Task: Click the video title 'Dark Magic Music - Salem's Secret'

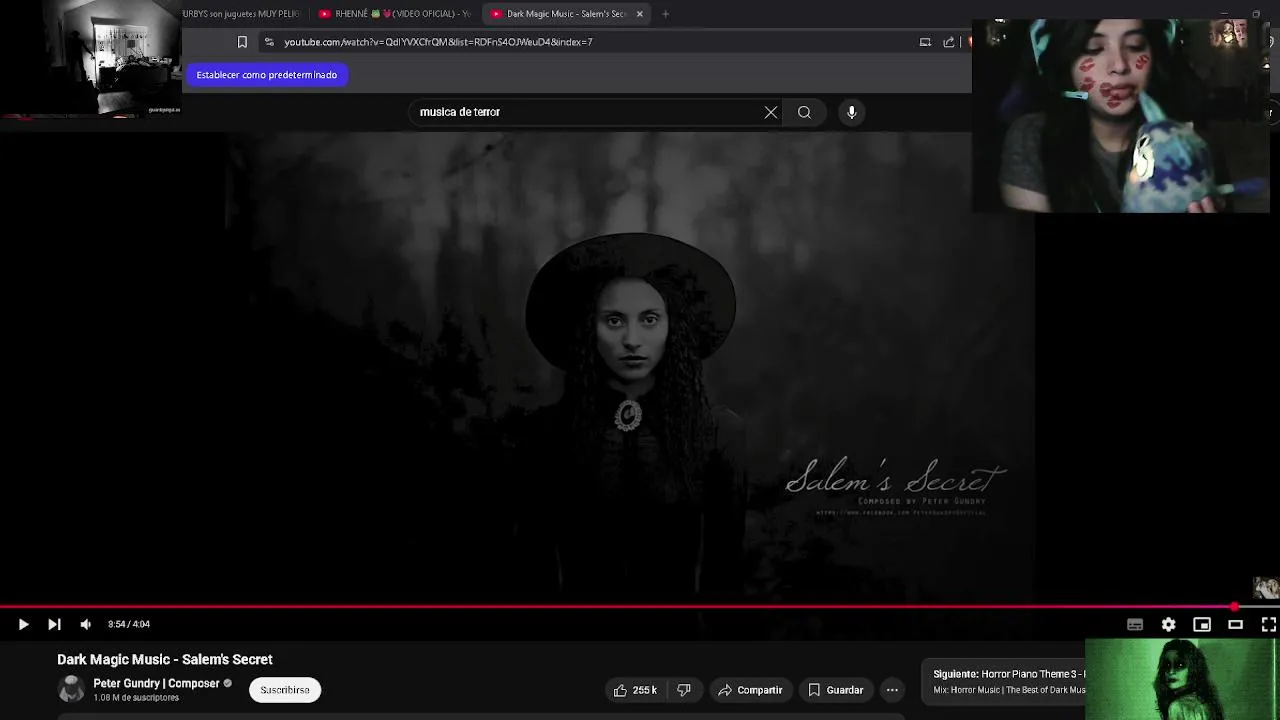Action: point(165,660)
